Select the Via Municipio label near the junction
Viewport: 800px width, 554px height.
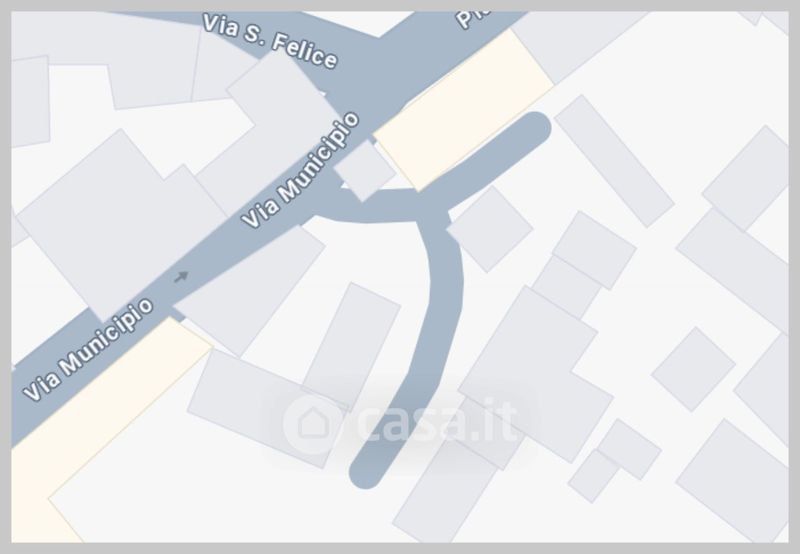[x=301, y=170]
